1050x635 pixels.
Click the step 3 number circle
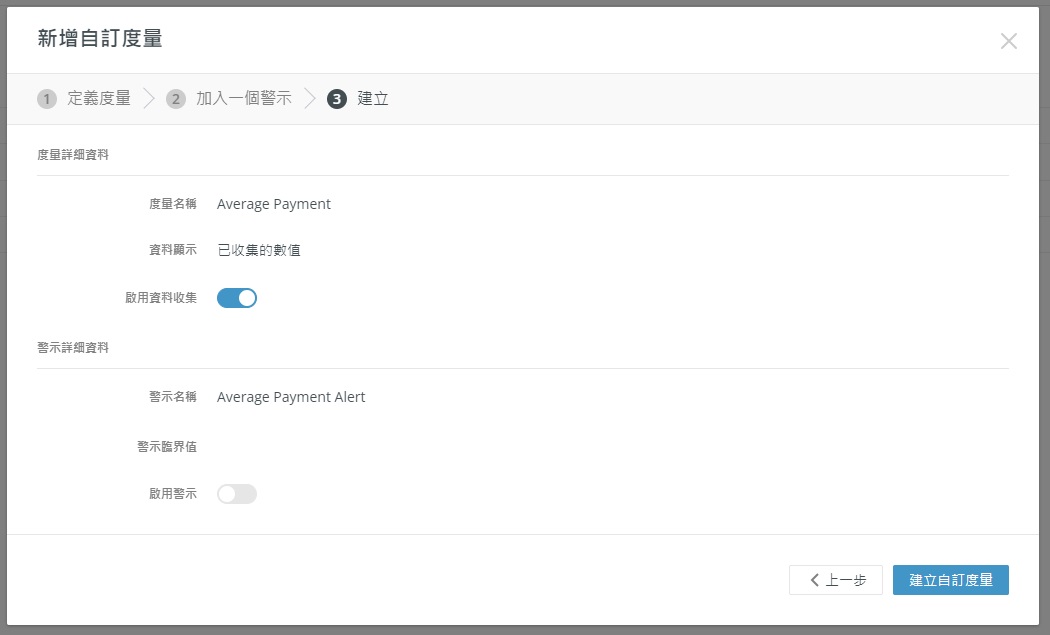(337, 99)
